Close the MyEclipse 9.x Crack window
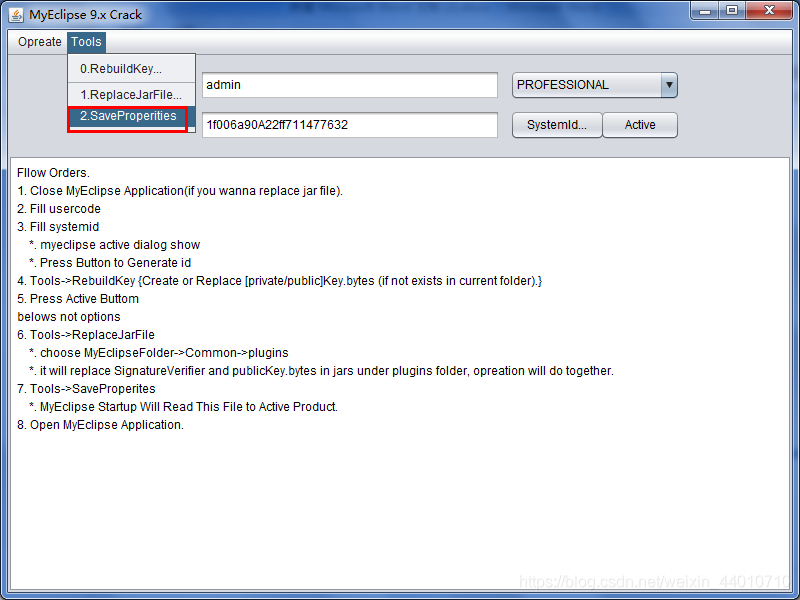This screenshot has height=600, width=800. 769,10
